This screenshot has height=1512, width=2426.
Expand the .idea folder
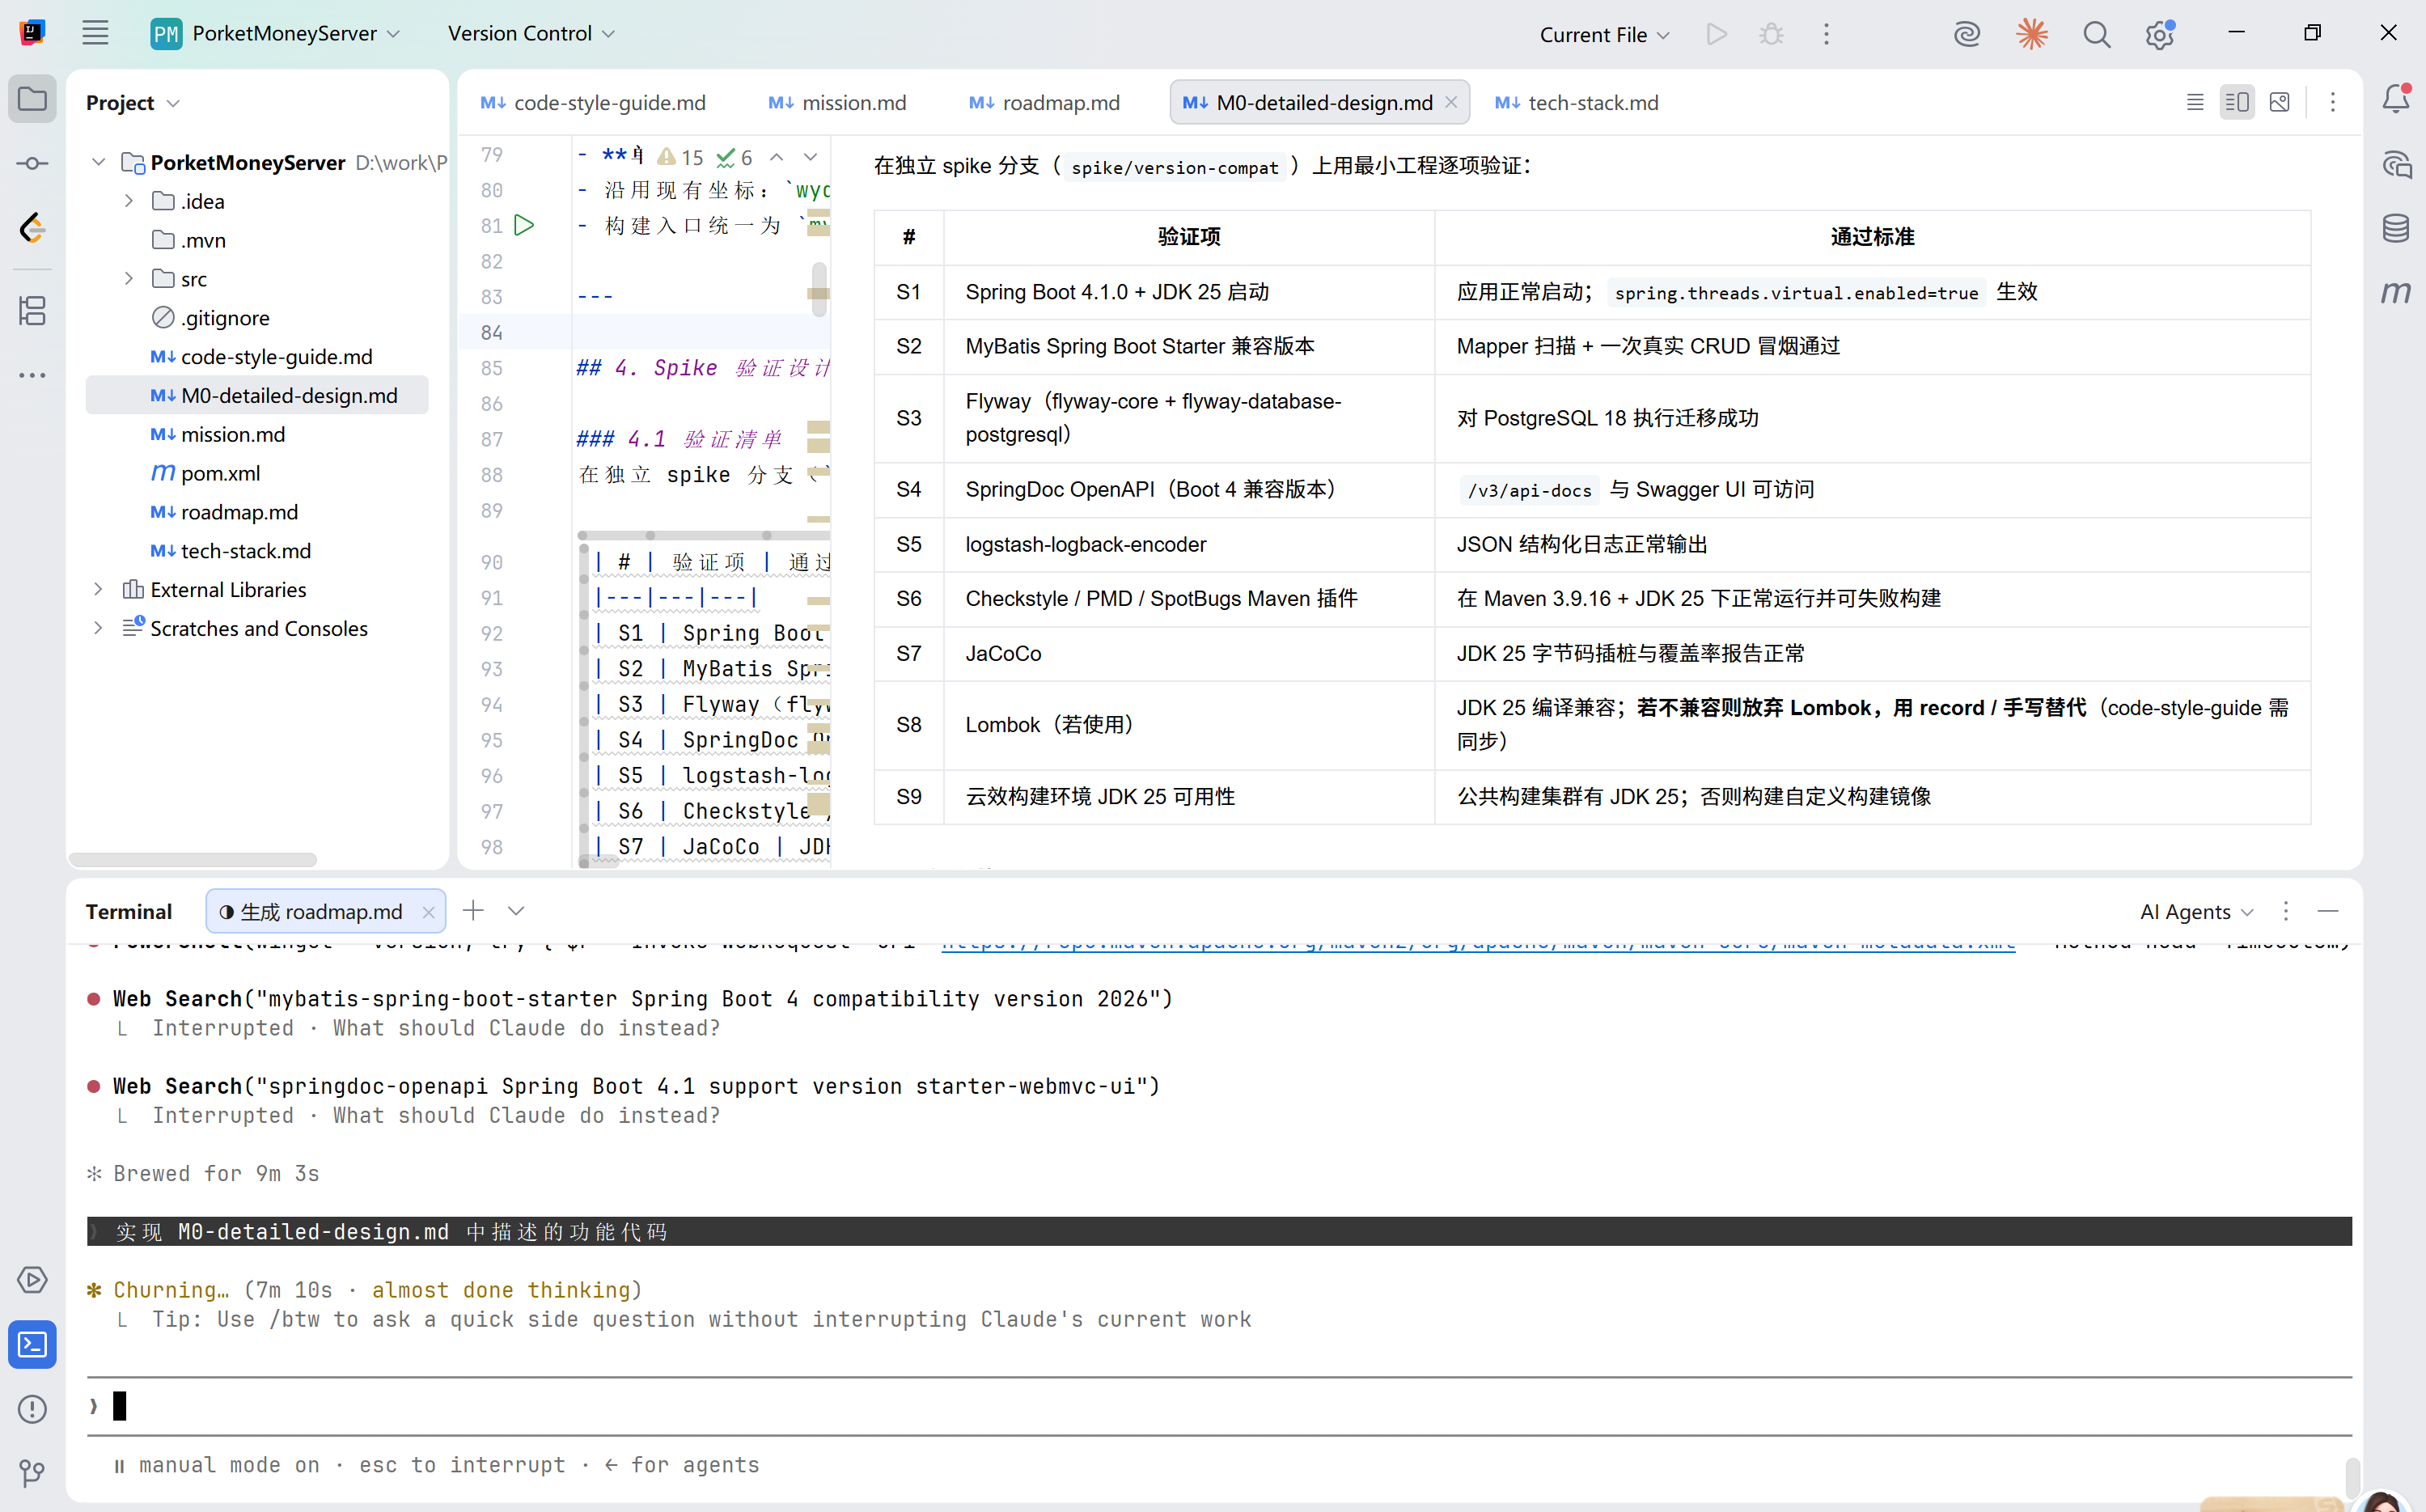pos(129,201)
